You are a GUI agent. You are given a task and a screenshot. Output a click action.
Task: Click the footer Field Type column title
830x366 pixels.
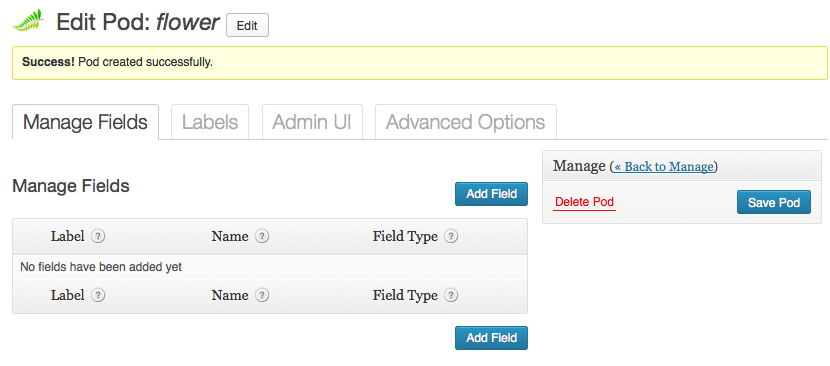405,295
